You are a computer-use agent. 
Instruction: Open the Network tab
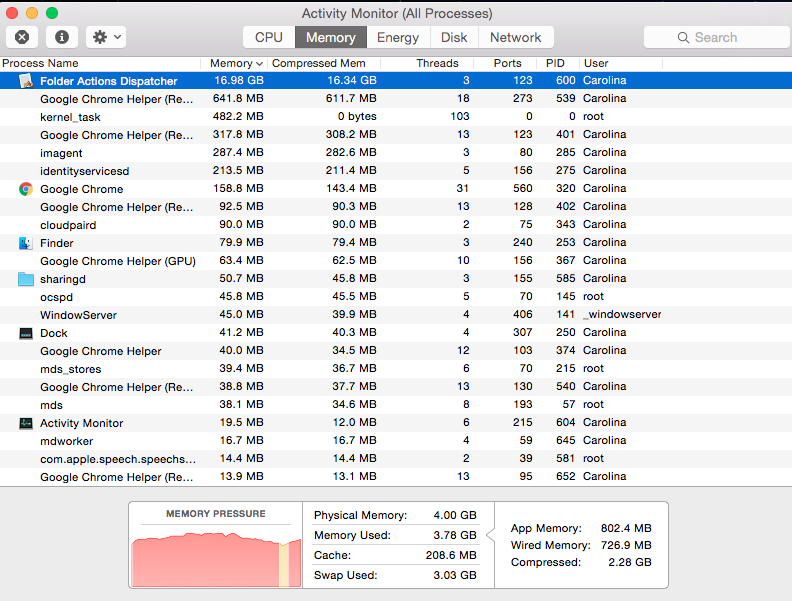tap(516, 37)
